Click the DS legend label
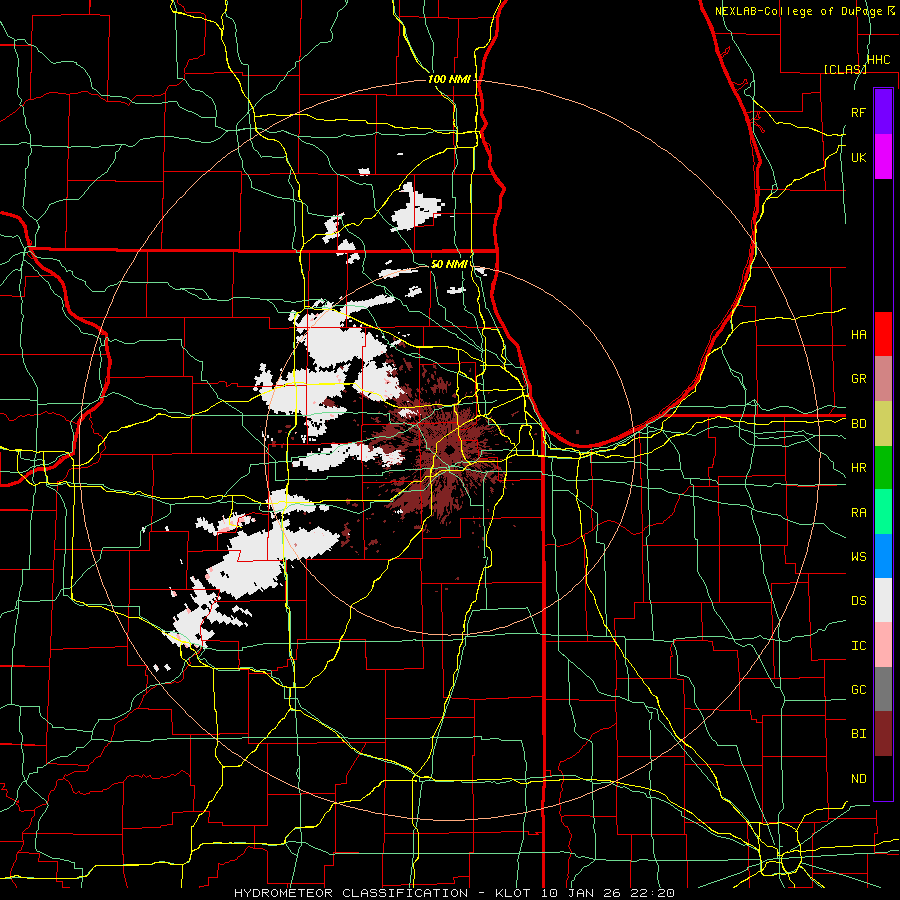Screen dimensions: 900x900 (x=859, y=601)
